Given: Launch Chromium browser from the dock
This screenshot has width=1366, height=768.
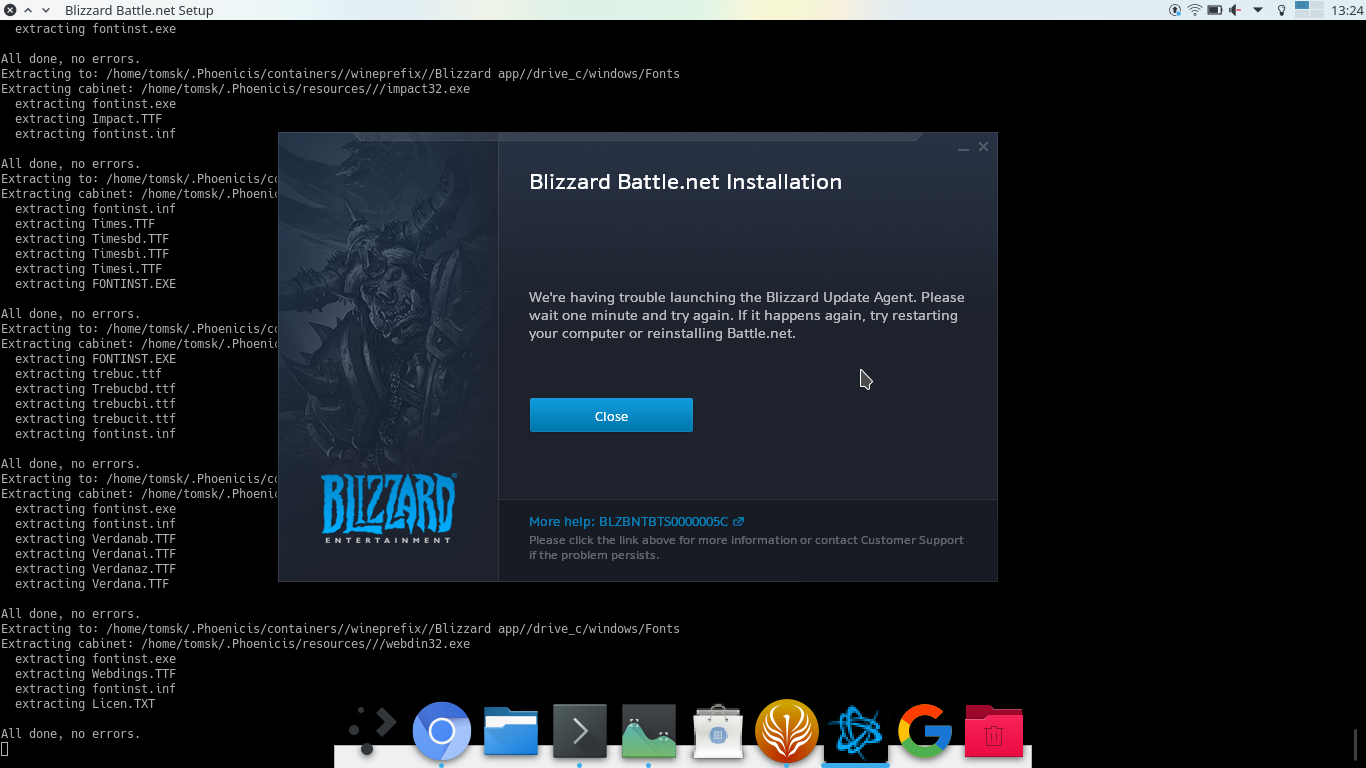Looking at the screenshot, I should click(441, 732).
